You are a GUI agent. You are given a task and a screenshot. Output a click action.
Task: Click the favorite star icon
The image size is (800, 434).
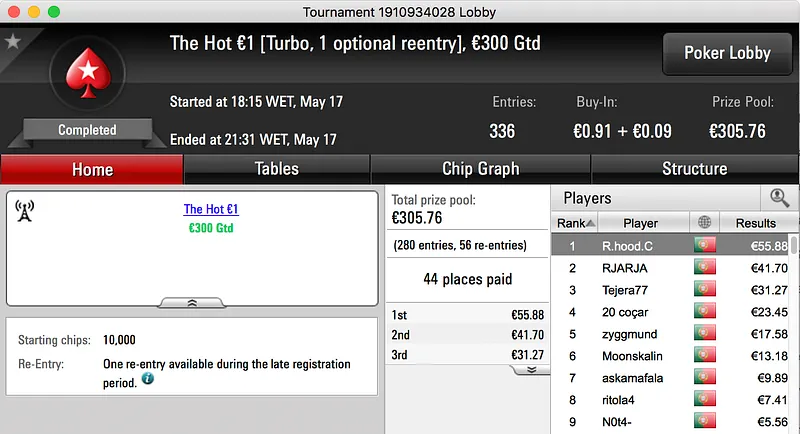coord(13,41)
